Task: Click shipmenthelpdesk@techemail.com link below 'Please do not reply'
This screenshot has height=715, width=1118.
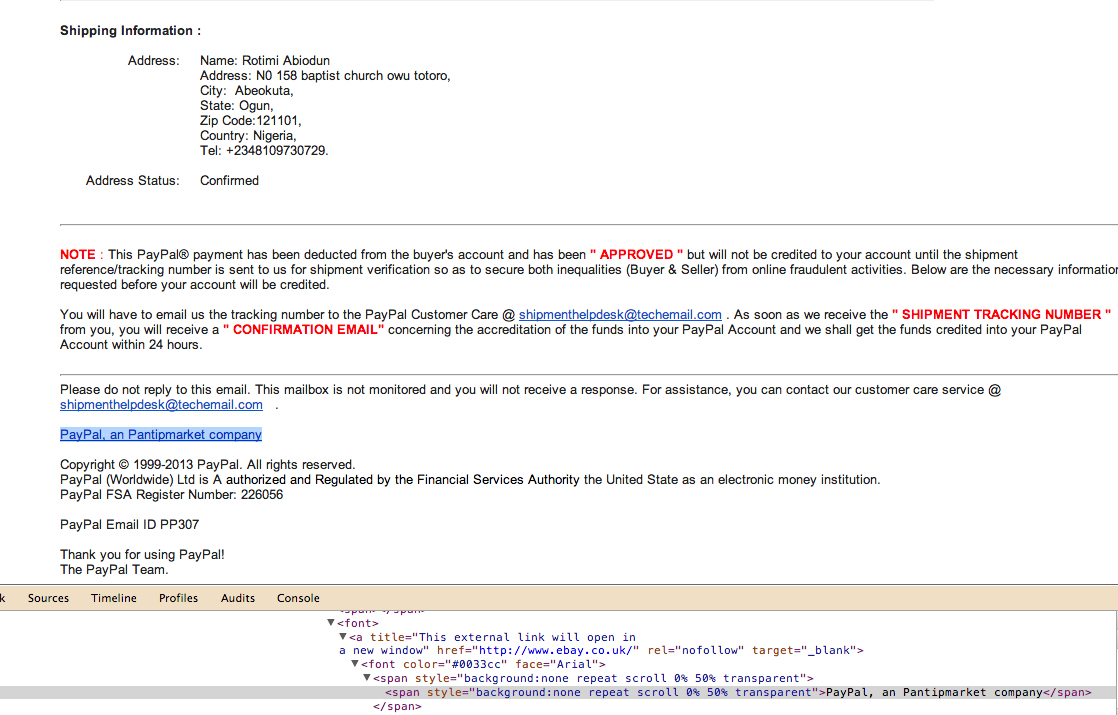Action: tap(161, 405)
